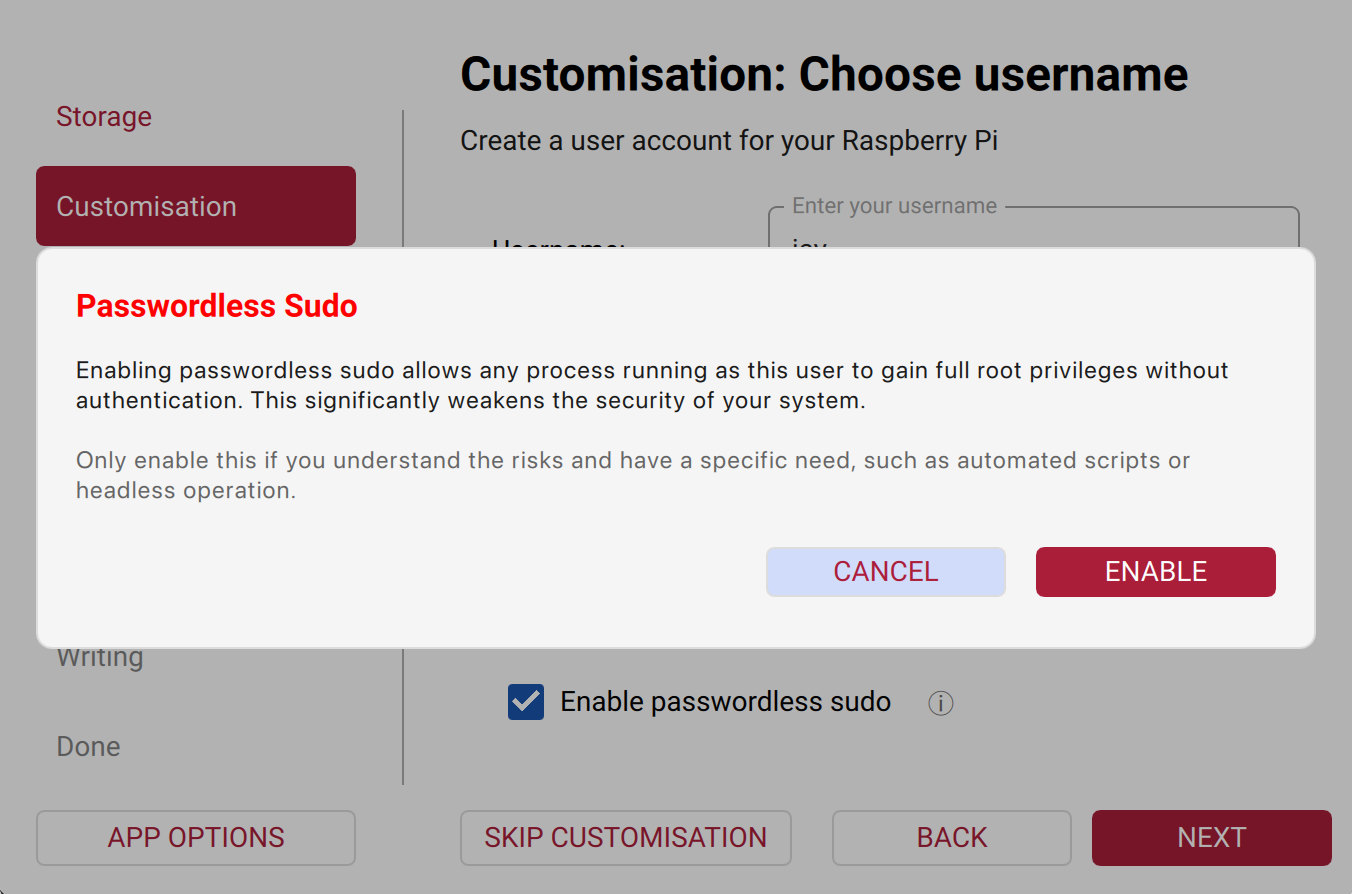The height and width of the screenshot is (894, 1352).
Task: Click the Customisation: Choose username heading
Action: tap(824, 73)
